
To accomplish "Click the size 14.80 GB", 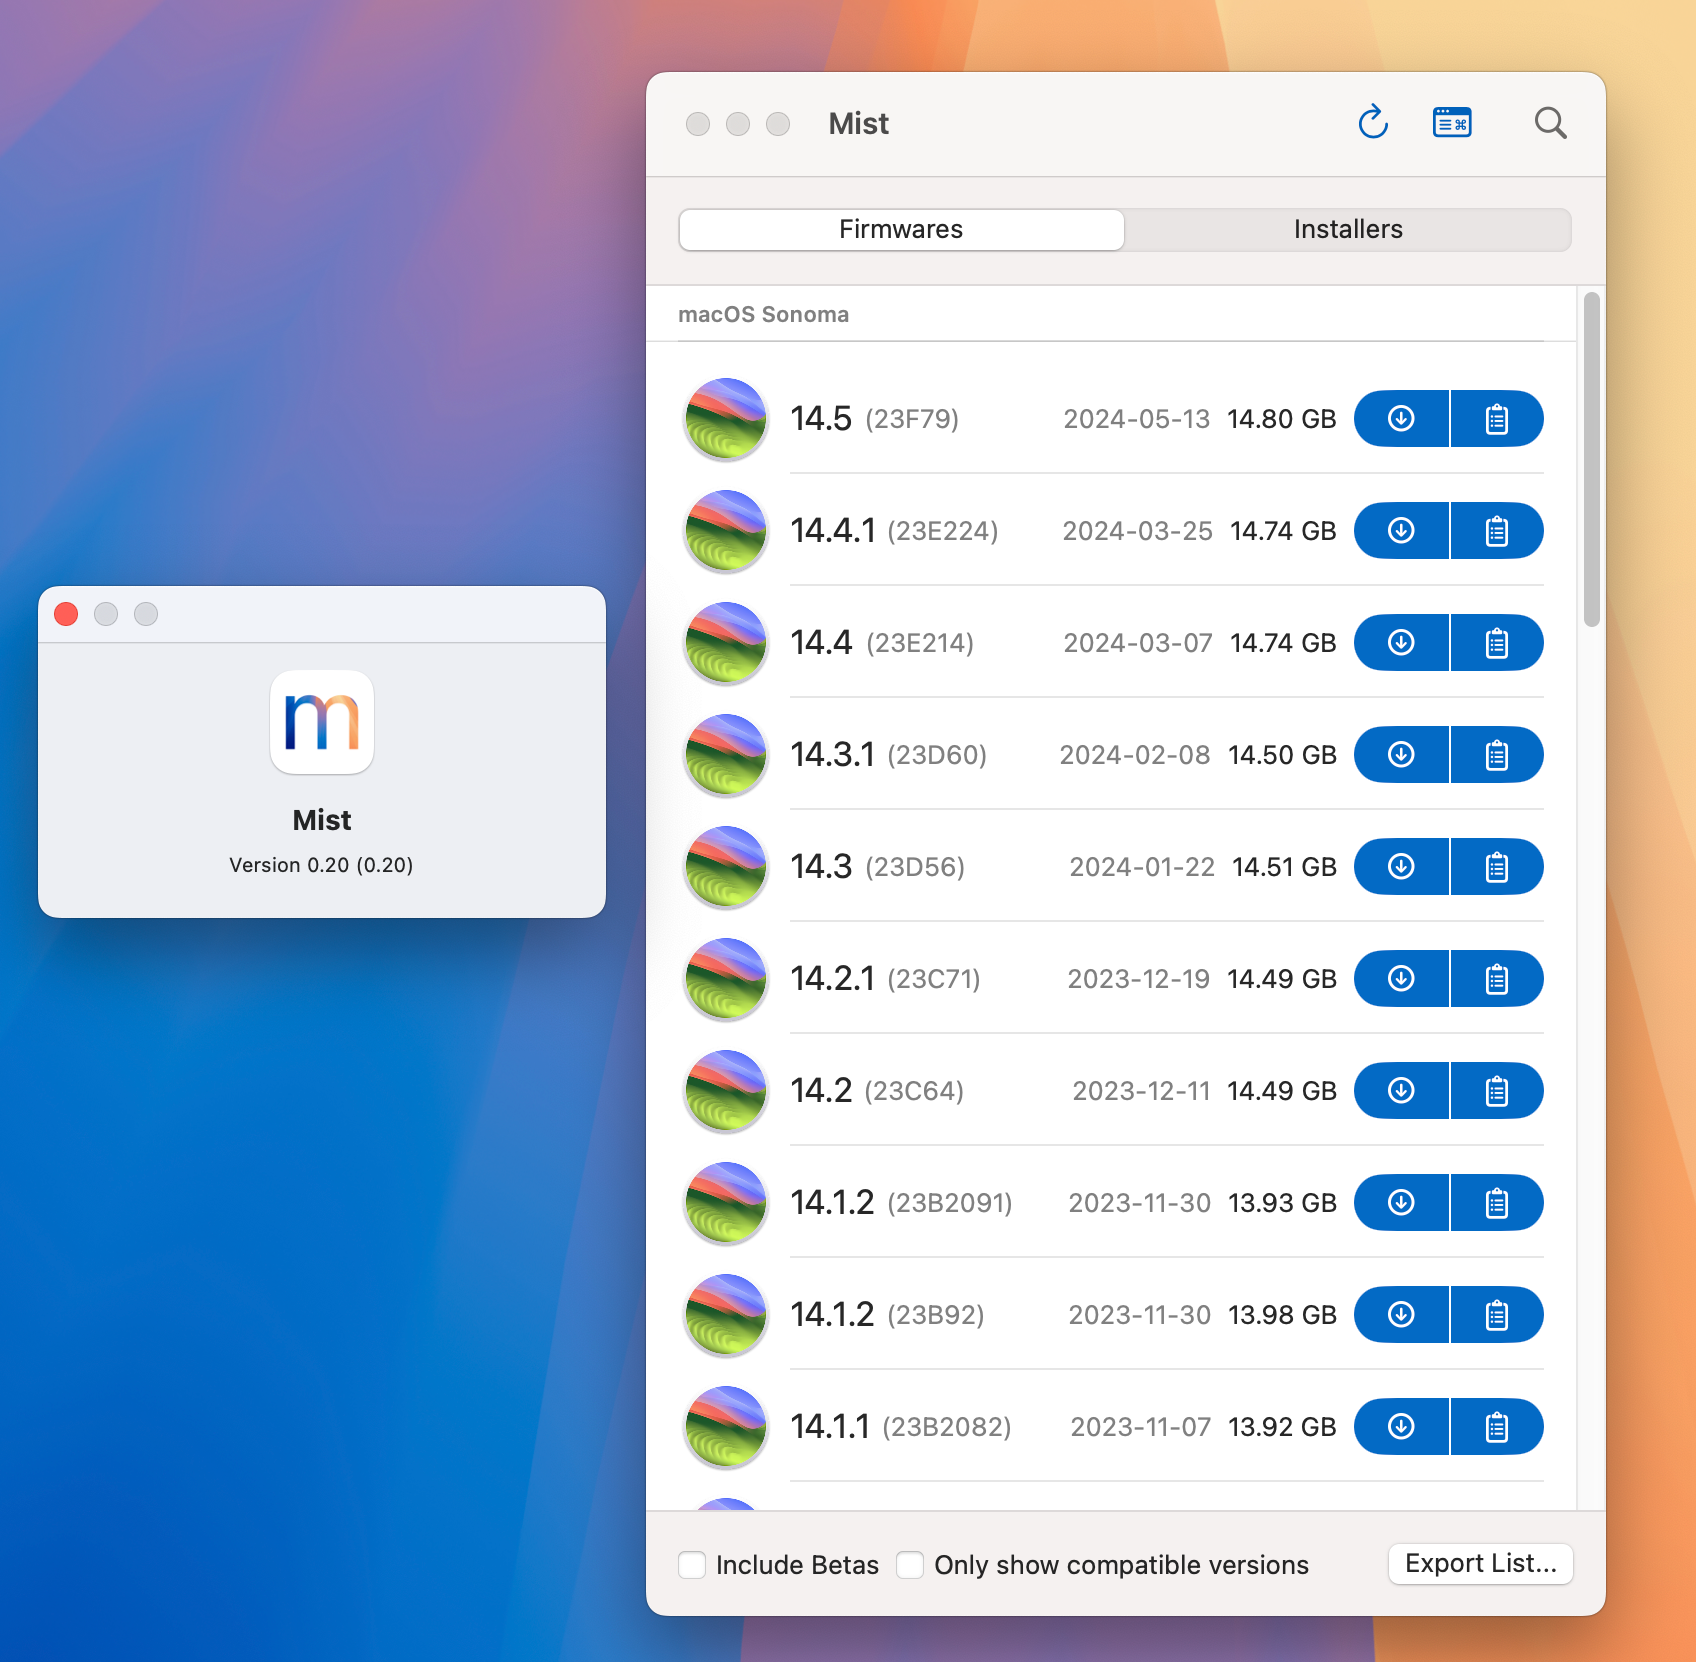I will click(x=1282, y=418).
